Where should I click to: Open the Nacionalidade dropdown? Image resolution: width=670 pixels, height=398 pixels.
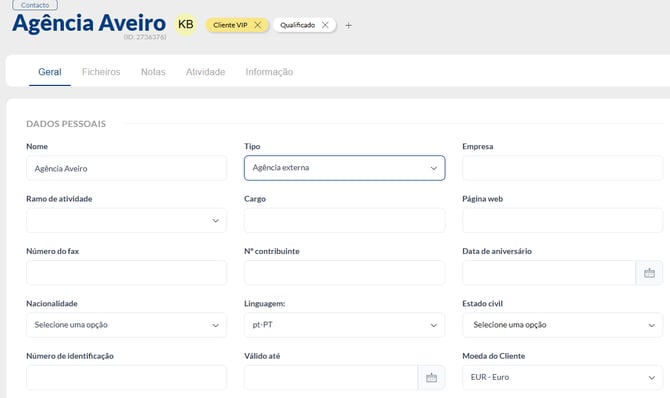[126, 325]
